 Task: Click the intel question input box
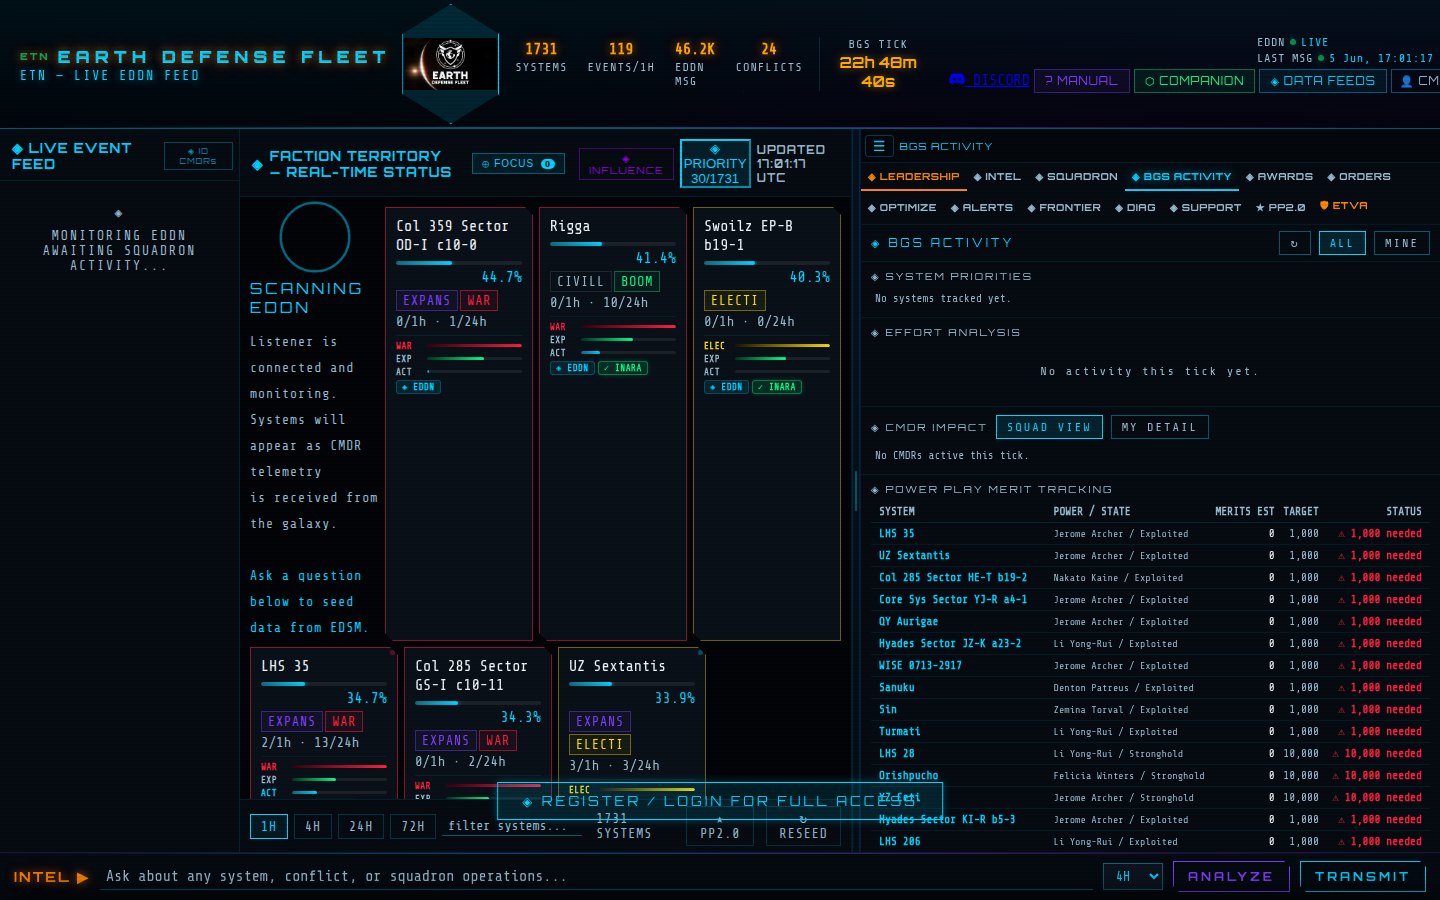tap(598, 876)
